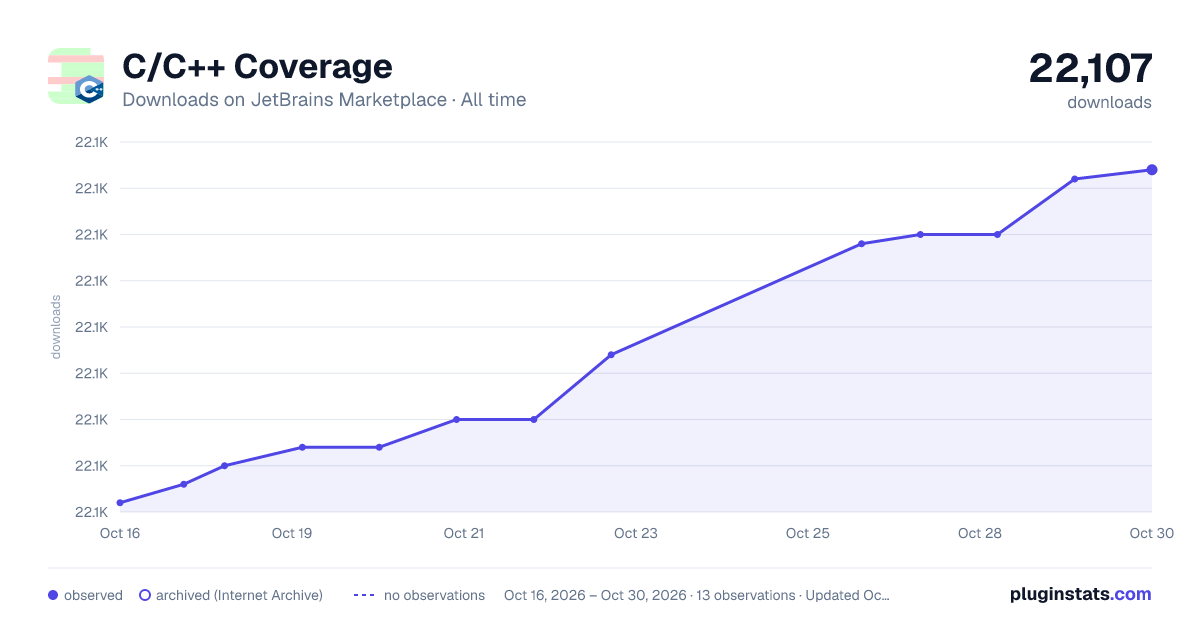Click the Oct 16 axis label
1200x630 pixels.
[120, 533]
